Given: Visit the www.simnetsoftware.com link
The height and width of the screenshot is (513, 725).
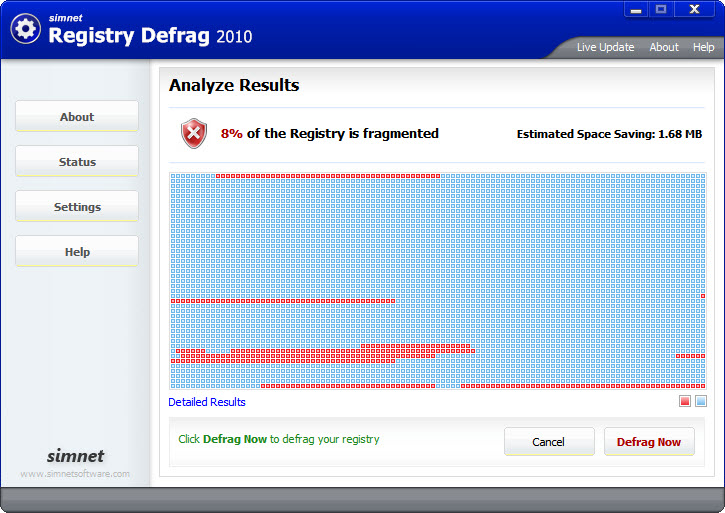Looking at the screenshot, I should pos(75,474).
